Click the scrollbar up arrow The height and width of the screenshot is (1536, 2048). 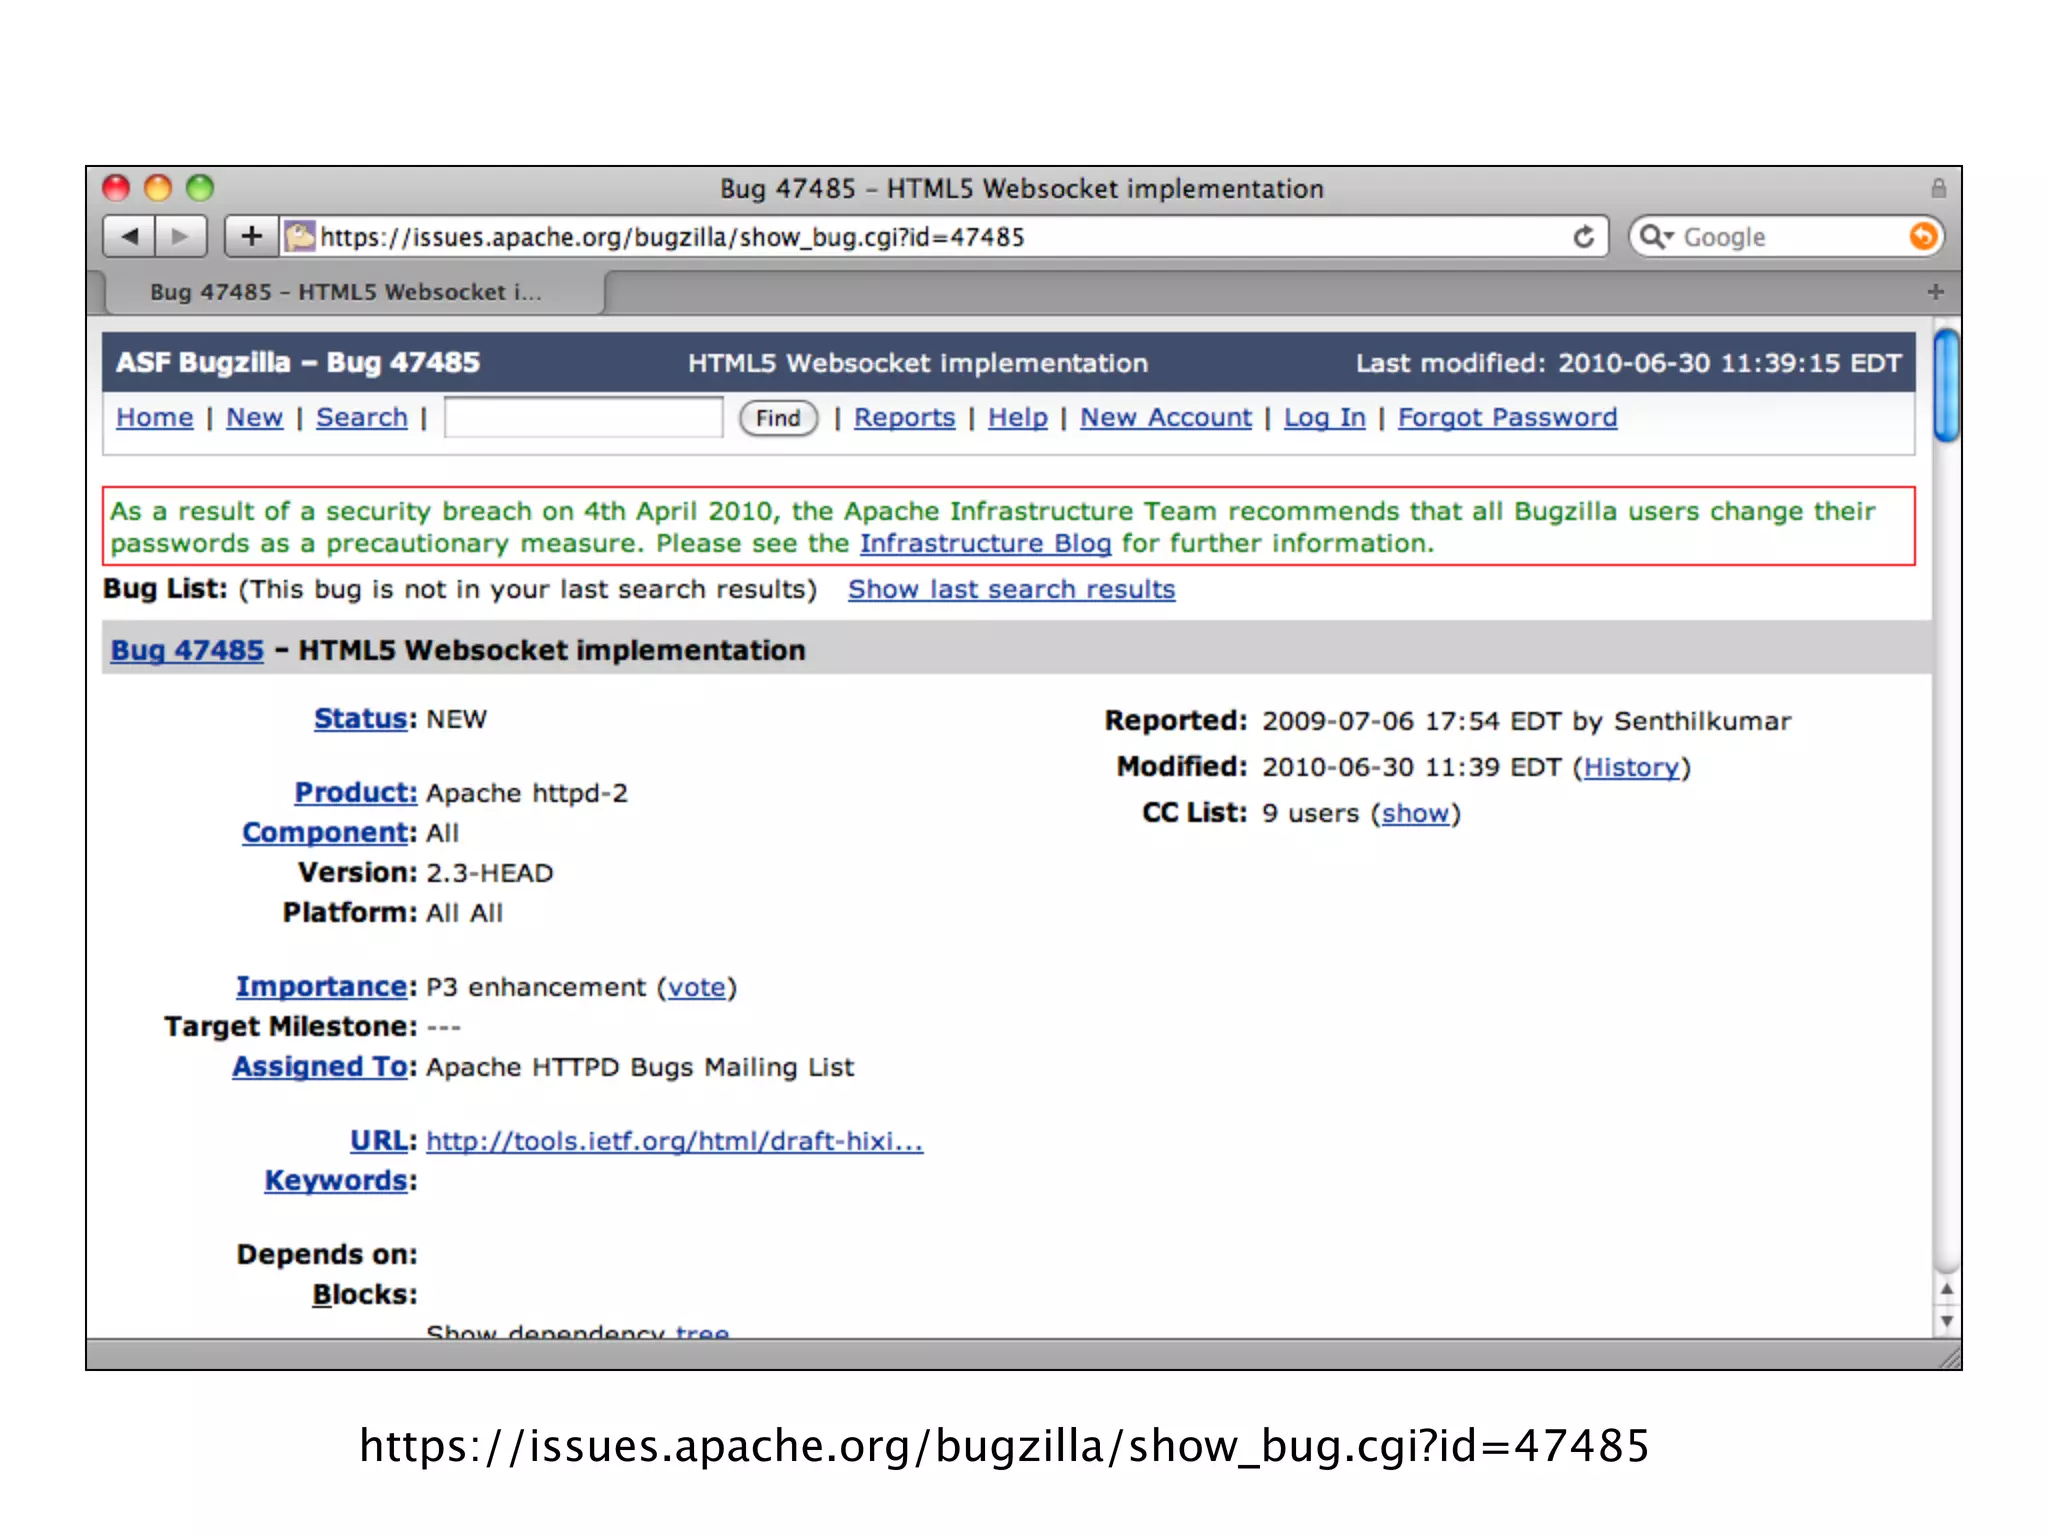coord(1946,1289)
